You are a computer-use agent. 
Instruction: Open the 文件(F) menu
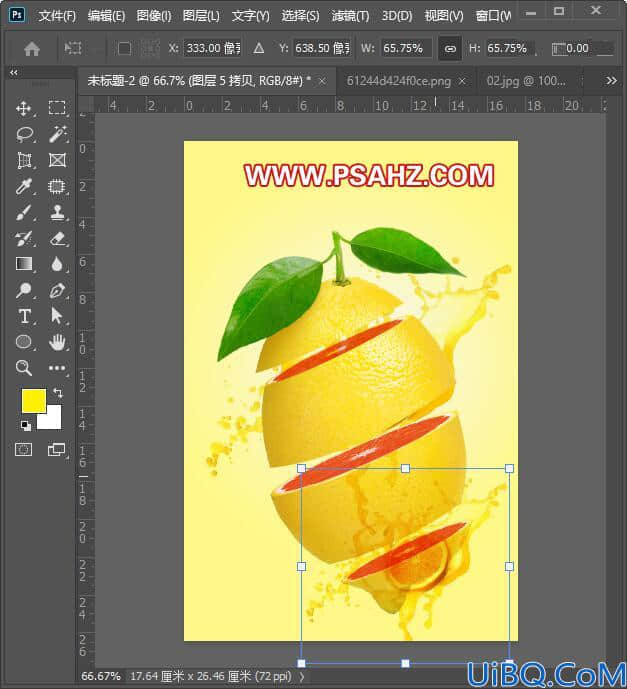[57, 16]
